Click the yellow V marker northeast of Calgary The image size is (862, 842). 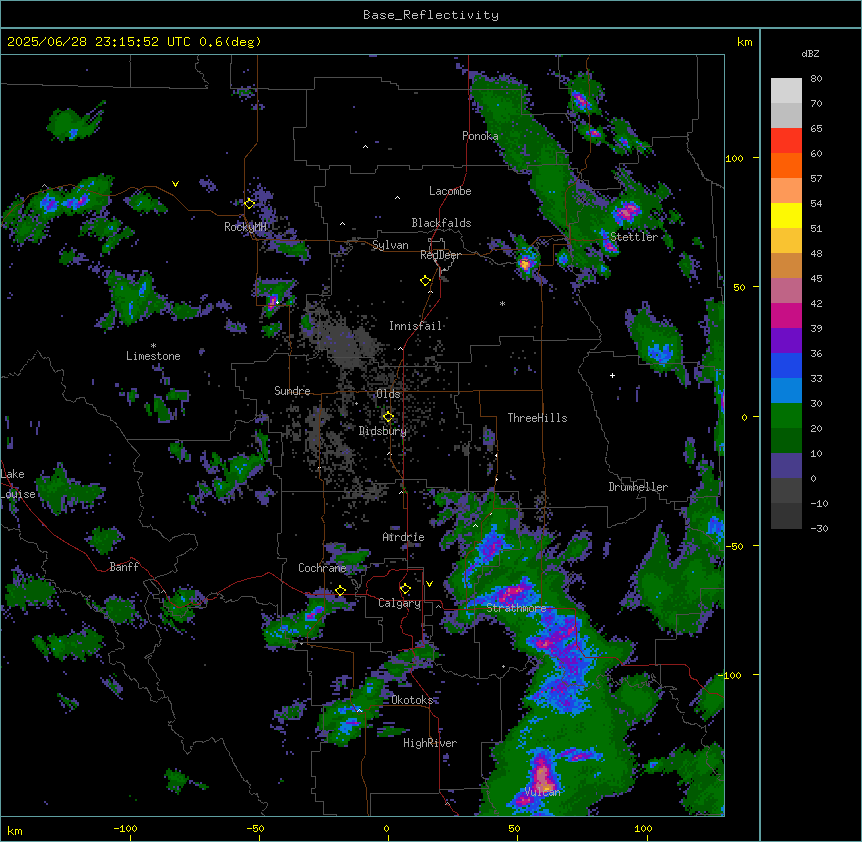[x=429, y=584]
